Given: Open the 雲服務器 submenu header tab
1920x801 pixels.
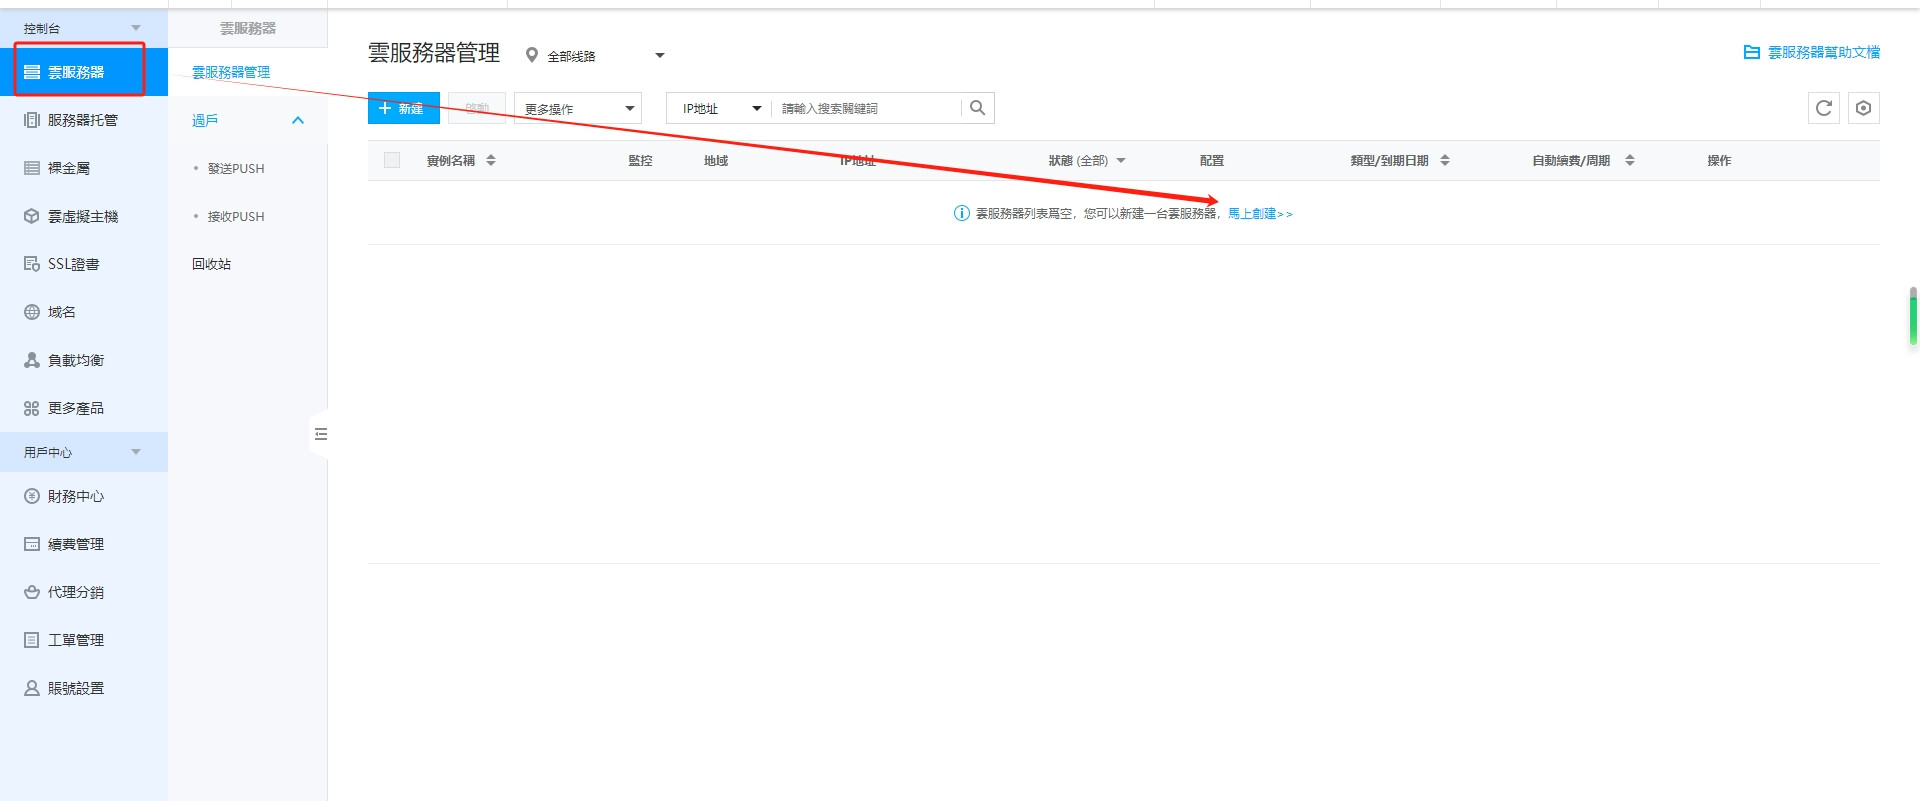Looking at the screenshot, I should [x=248, y=28].
